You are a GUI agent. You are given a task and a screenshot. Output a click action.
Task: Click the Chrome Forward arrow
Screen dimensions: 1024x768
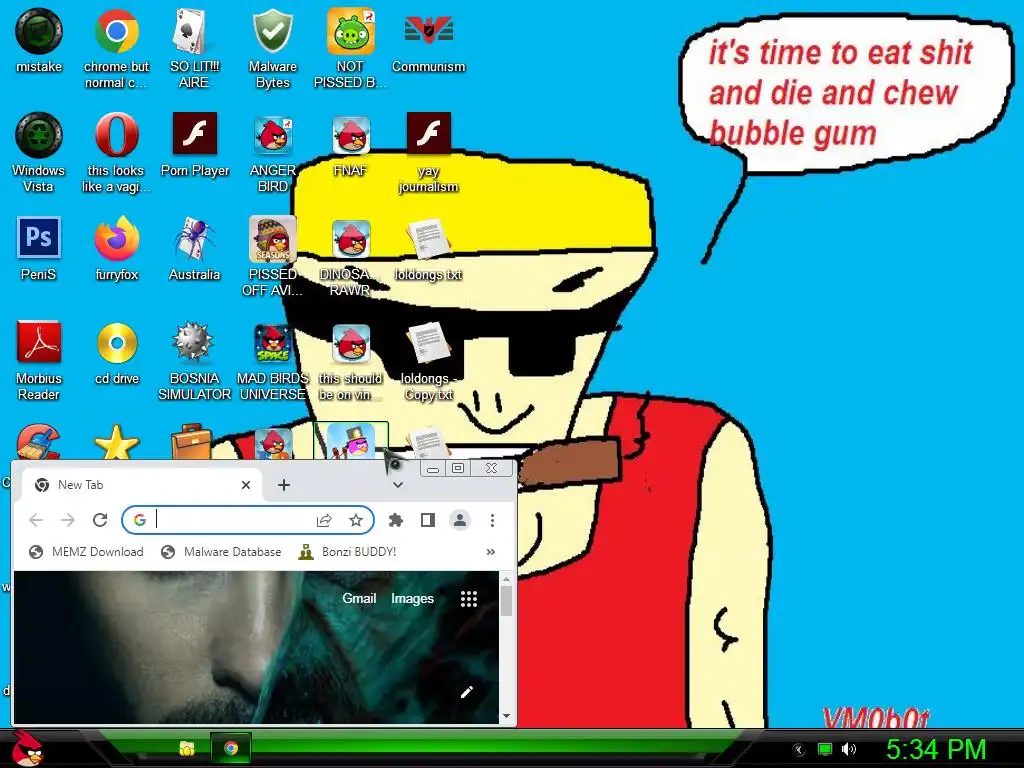[67, 520]
